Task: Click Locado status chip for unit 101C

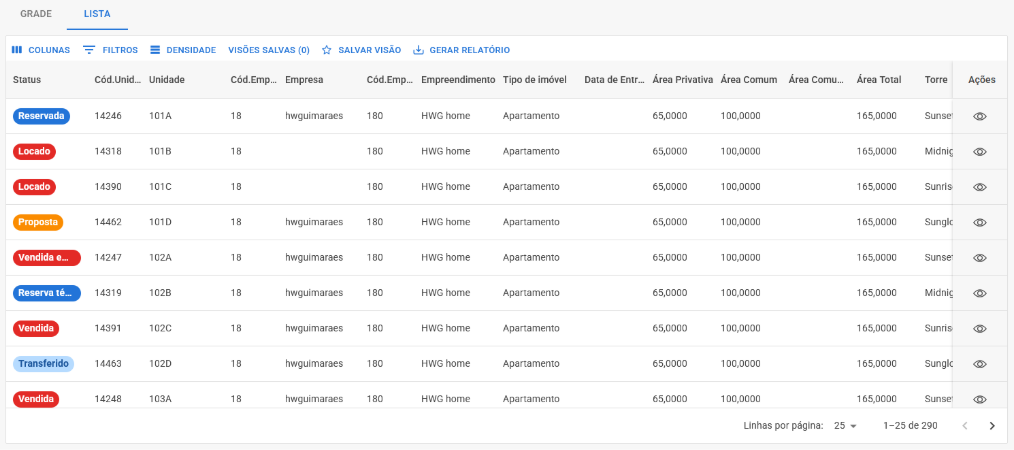Action: [x=34, y=187]
